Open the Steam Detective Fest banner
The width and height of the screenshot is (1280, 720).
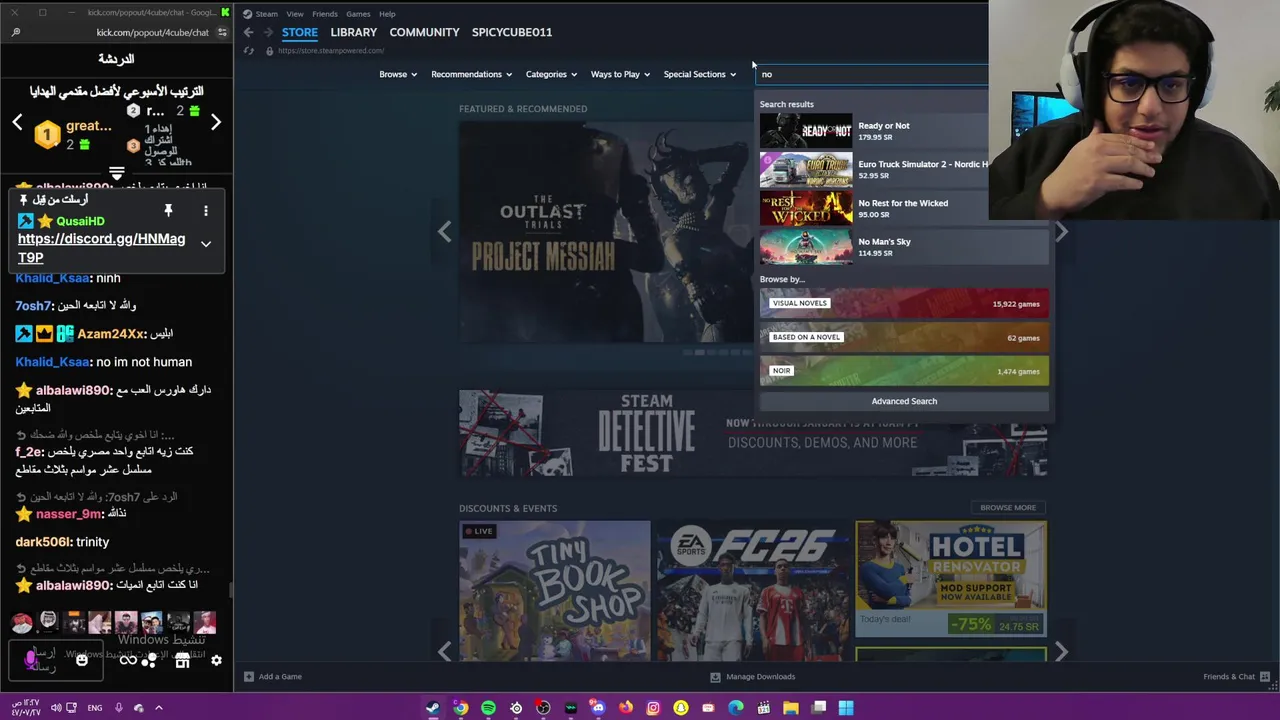click(x=752, y=433)
